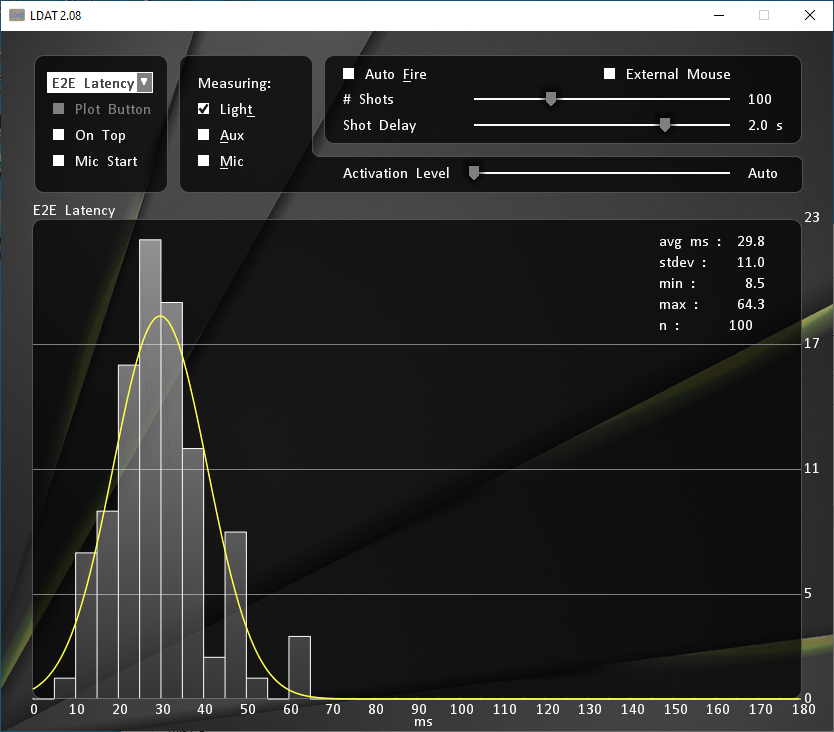
Task: Click the LDAT app icon in title bar
Action: pyautogui.click(x=17, y=15)
